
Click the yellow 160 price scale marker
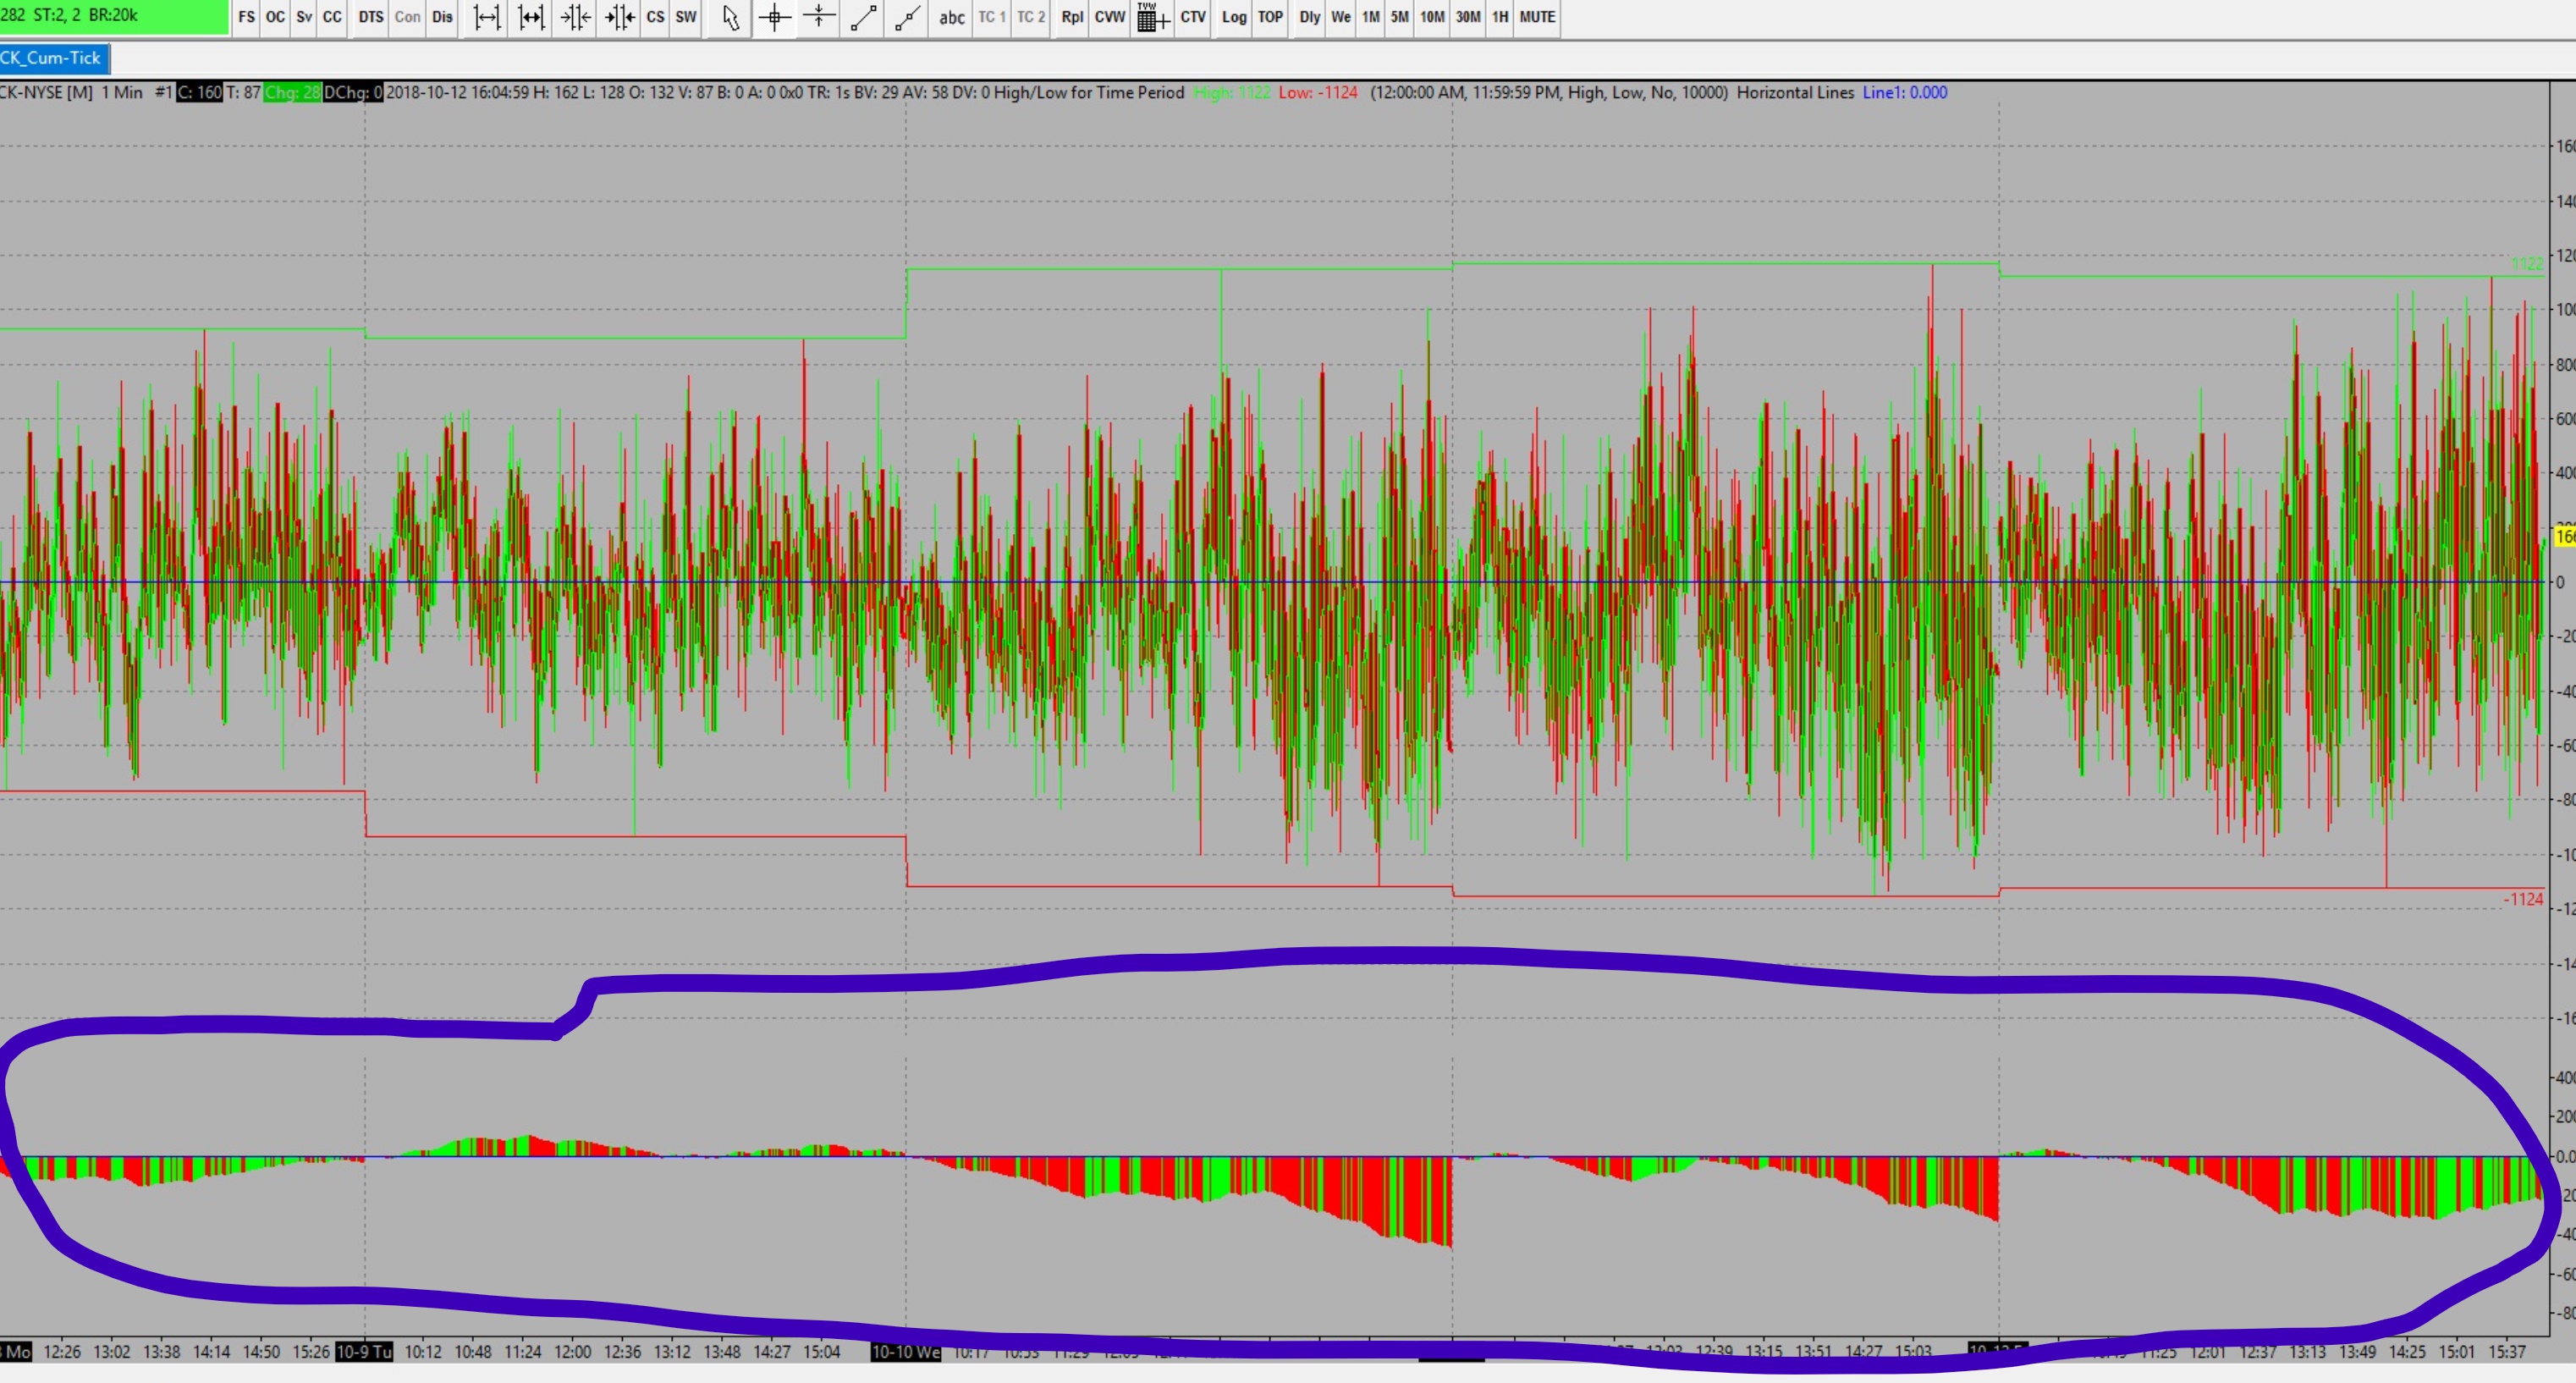click(2565, 537)
